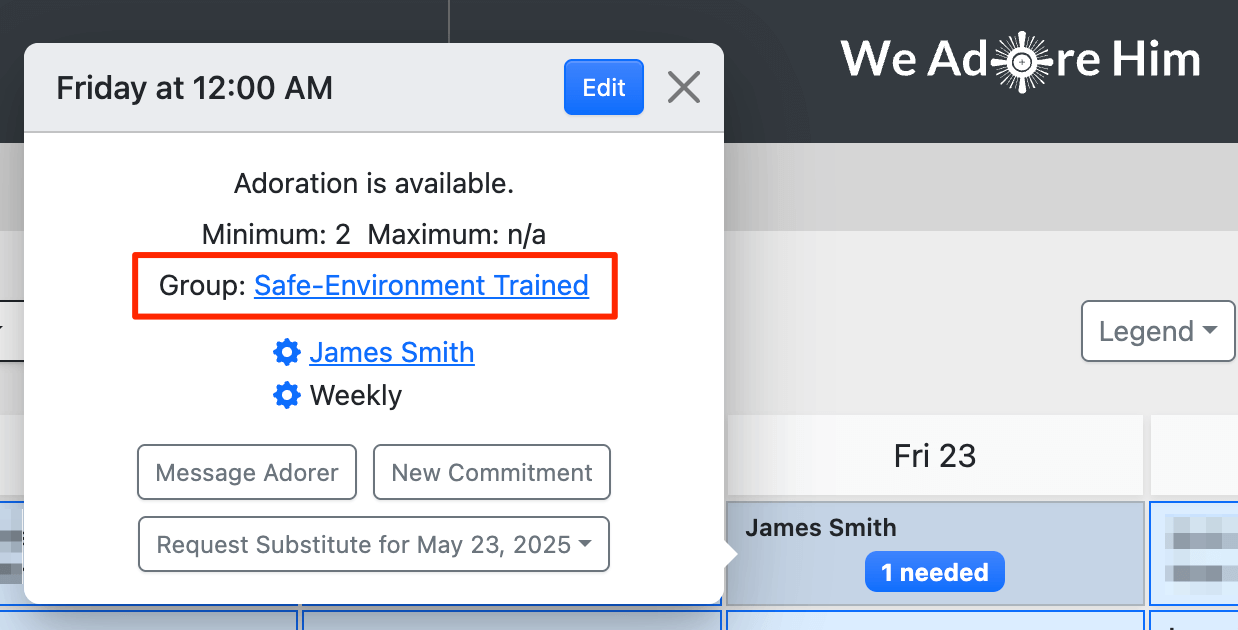This screenshot has width=1238, height=630.
Task: Click the 1 needed badge
Action: 934,573
